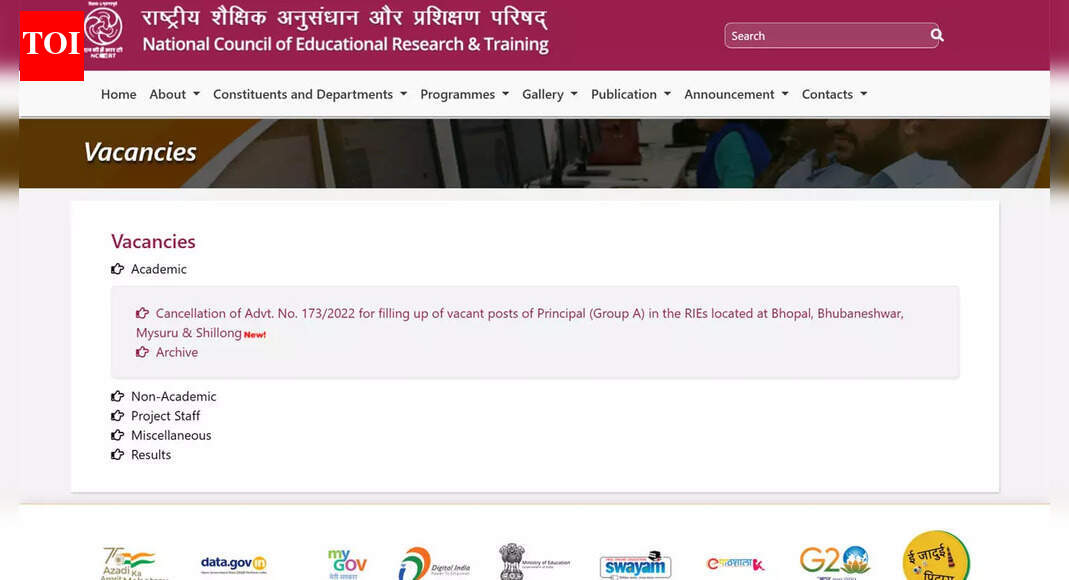Screen dimensions: 1069x580
Task: Select the G20 logo
Action: tap(836, 561)
